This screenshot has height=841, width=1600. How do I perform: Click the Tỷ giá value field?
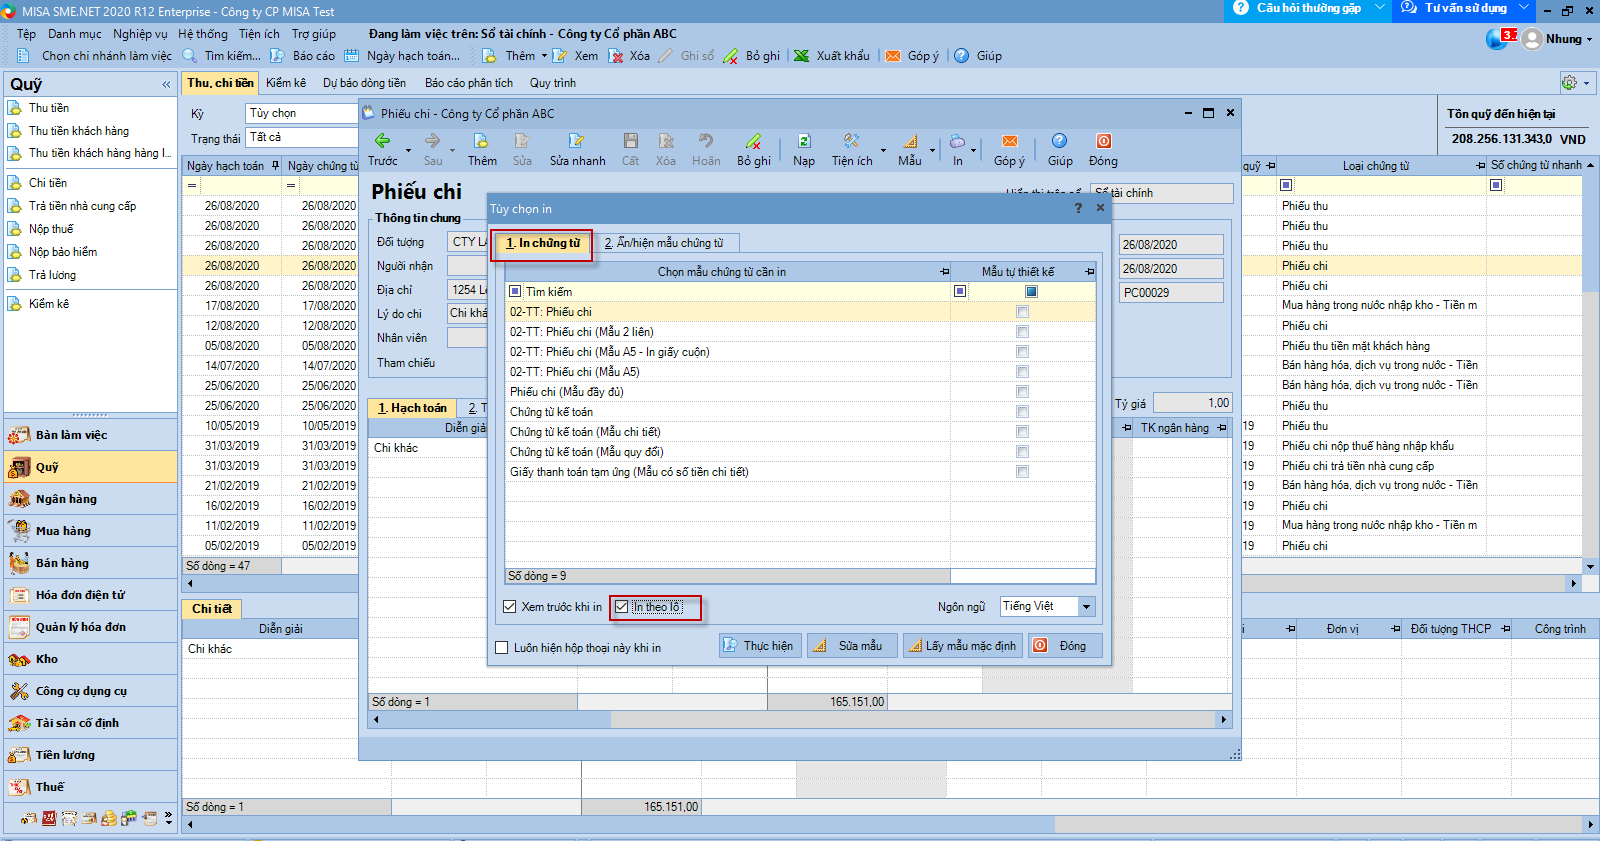1193,403
